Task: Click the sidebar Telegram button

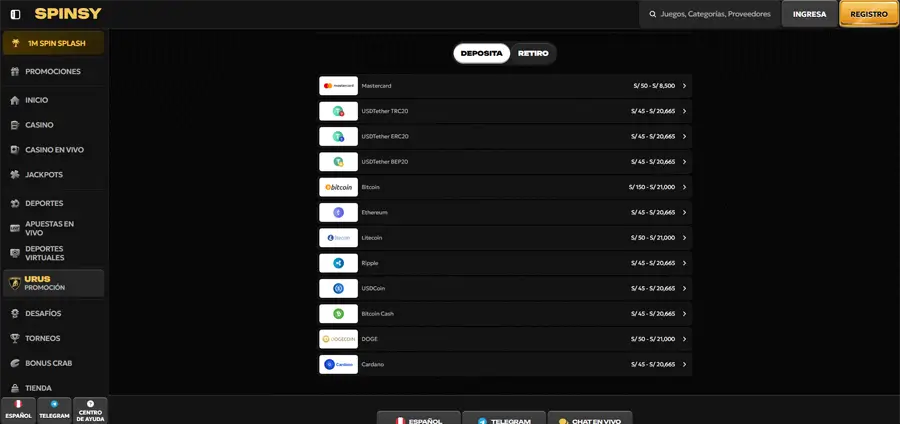Action: coord(55,410)
